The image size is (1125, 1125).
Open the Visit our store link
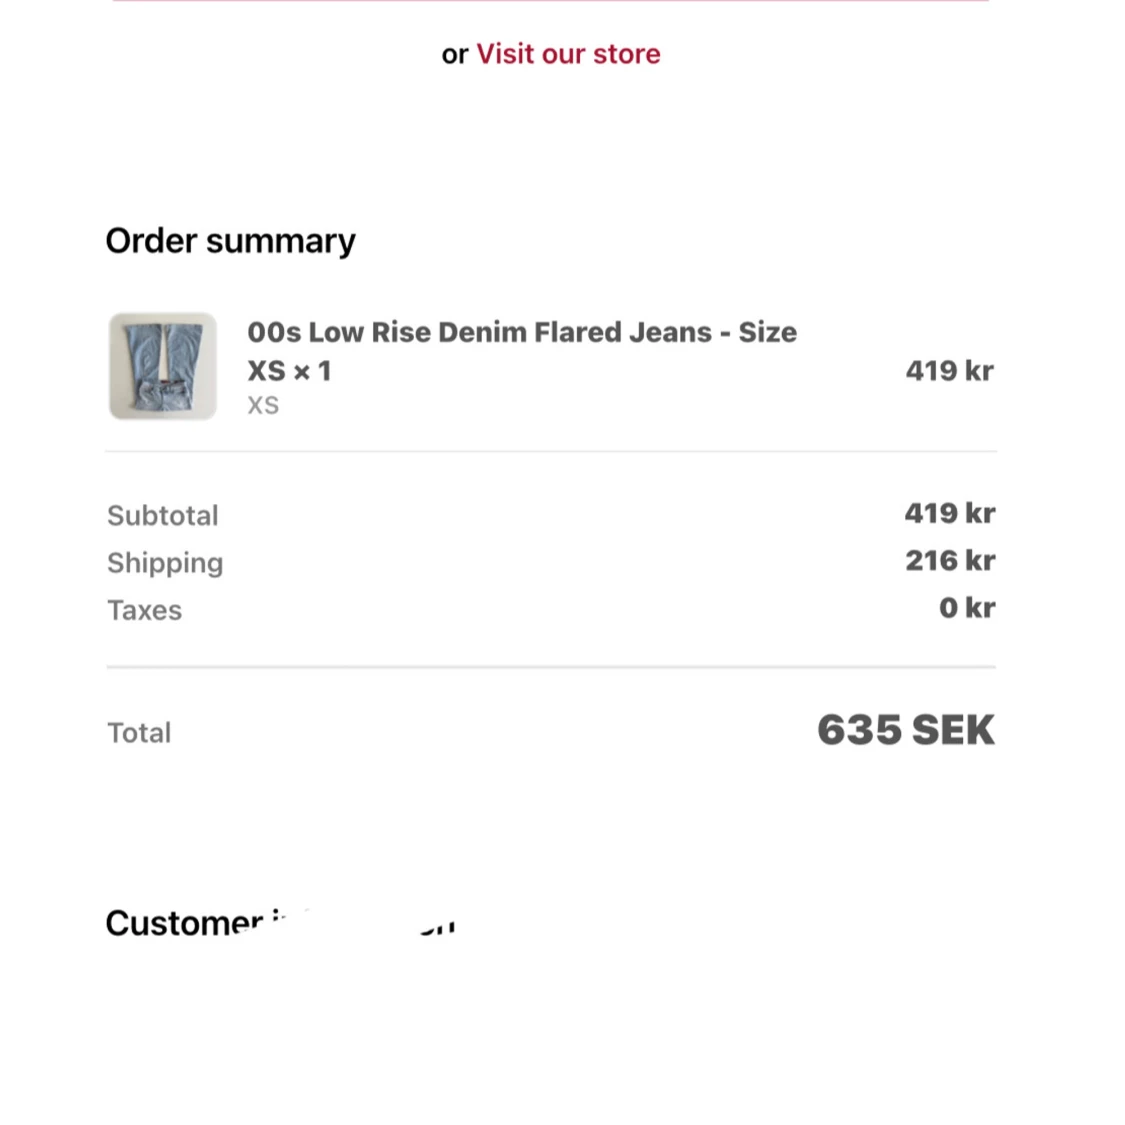coord(568,54)
